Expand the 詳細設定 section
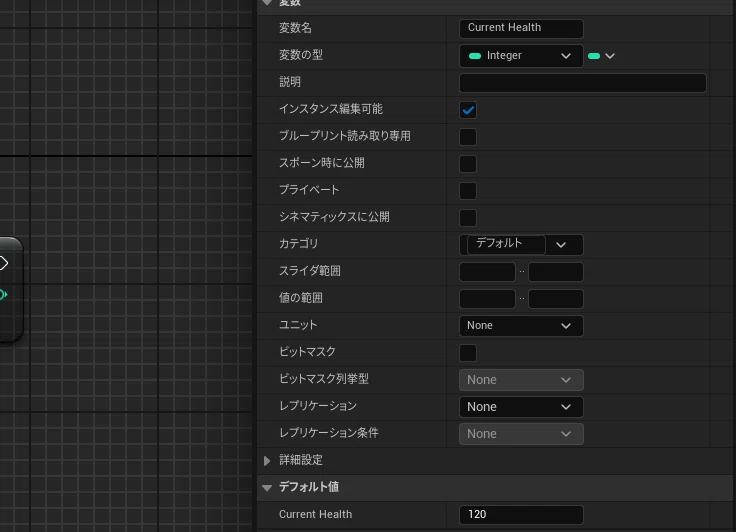Image resolution: width=736 pixels, height=532 pixels. [x=267, y=461]
